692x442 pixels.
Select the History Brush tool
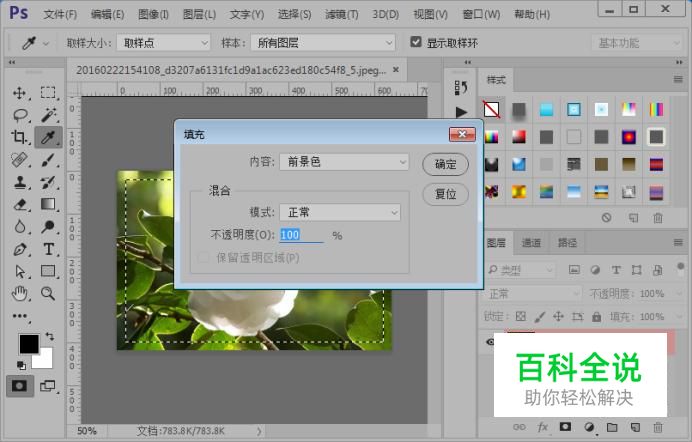(48, 182)
